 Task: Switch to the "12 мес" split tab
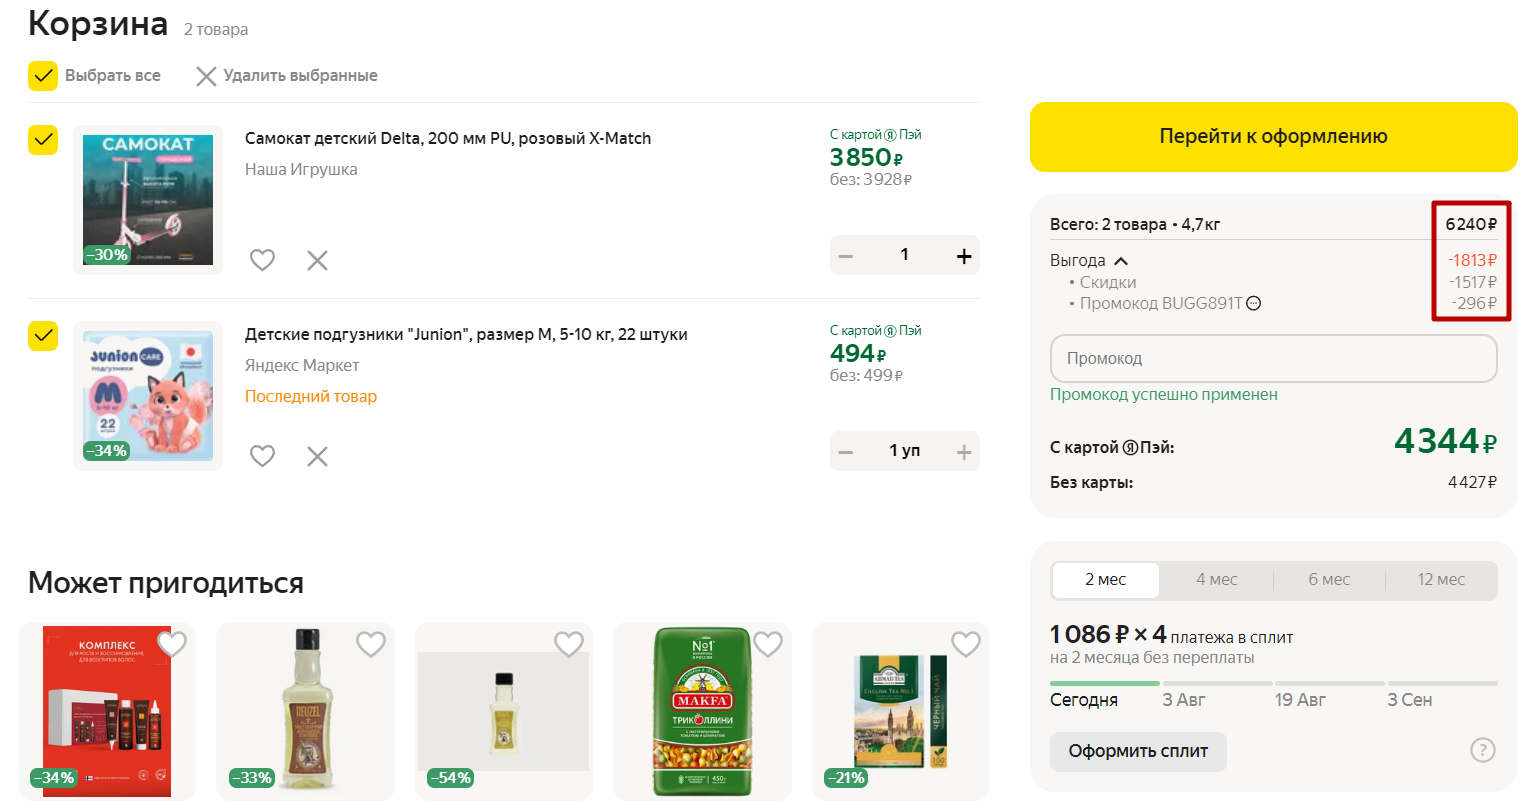[1440, 580]
